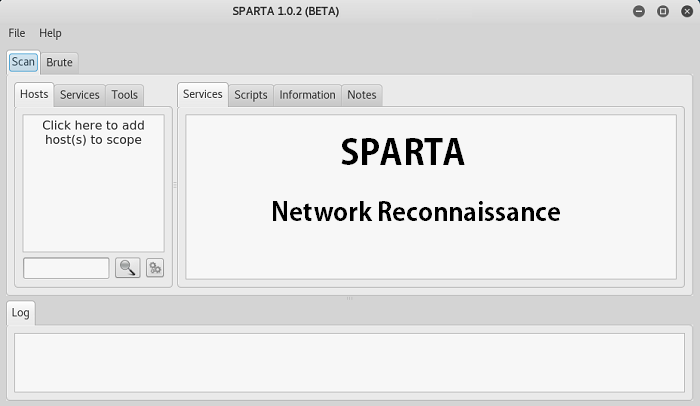View the Information tab
Screen dimensions: 700x406
[x=307, y=95]
